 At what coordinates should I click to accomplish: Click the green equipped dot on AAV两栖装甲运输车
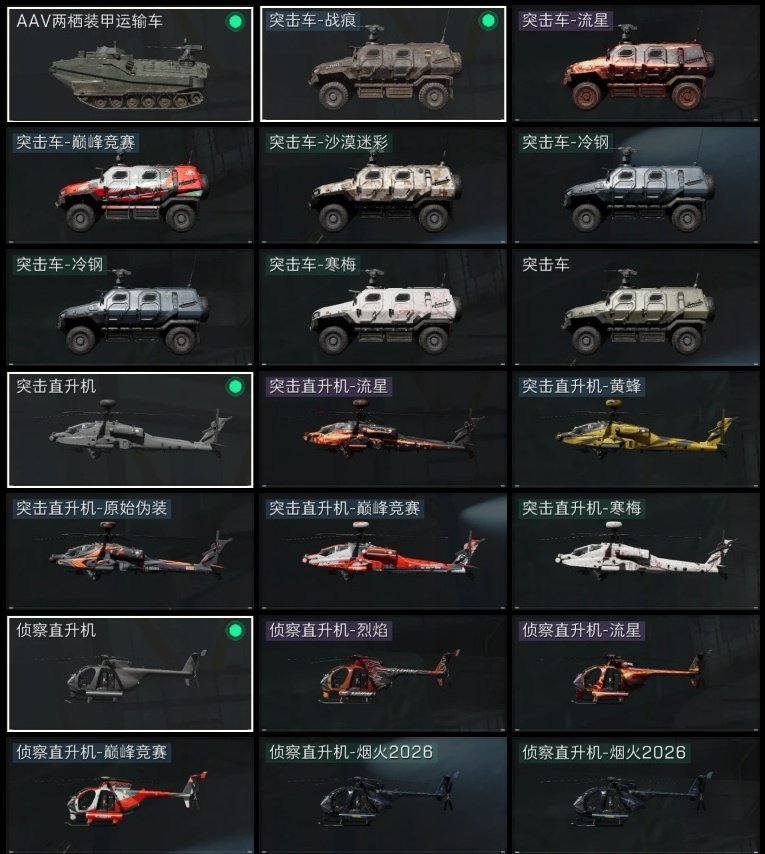[235, 22]
